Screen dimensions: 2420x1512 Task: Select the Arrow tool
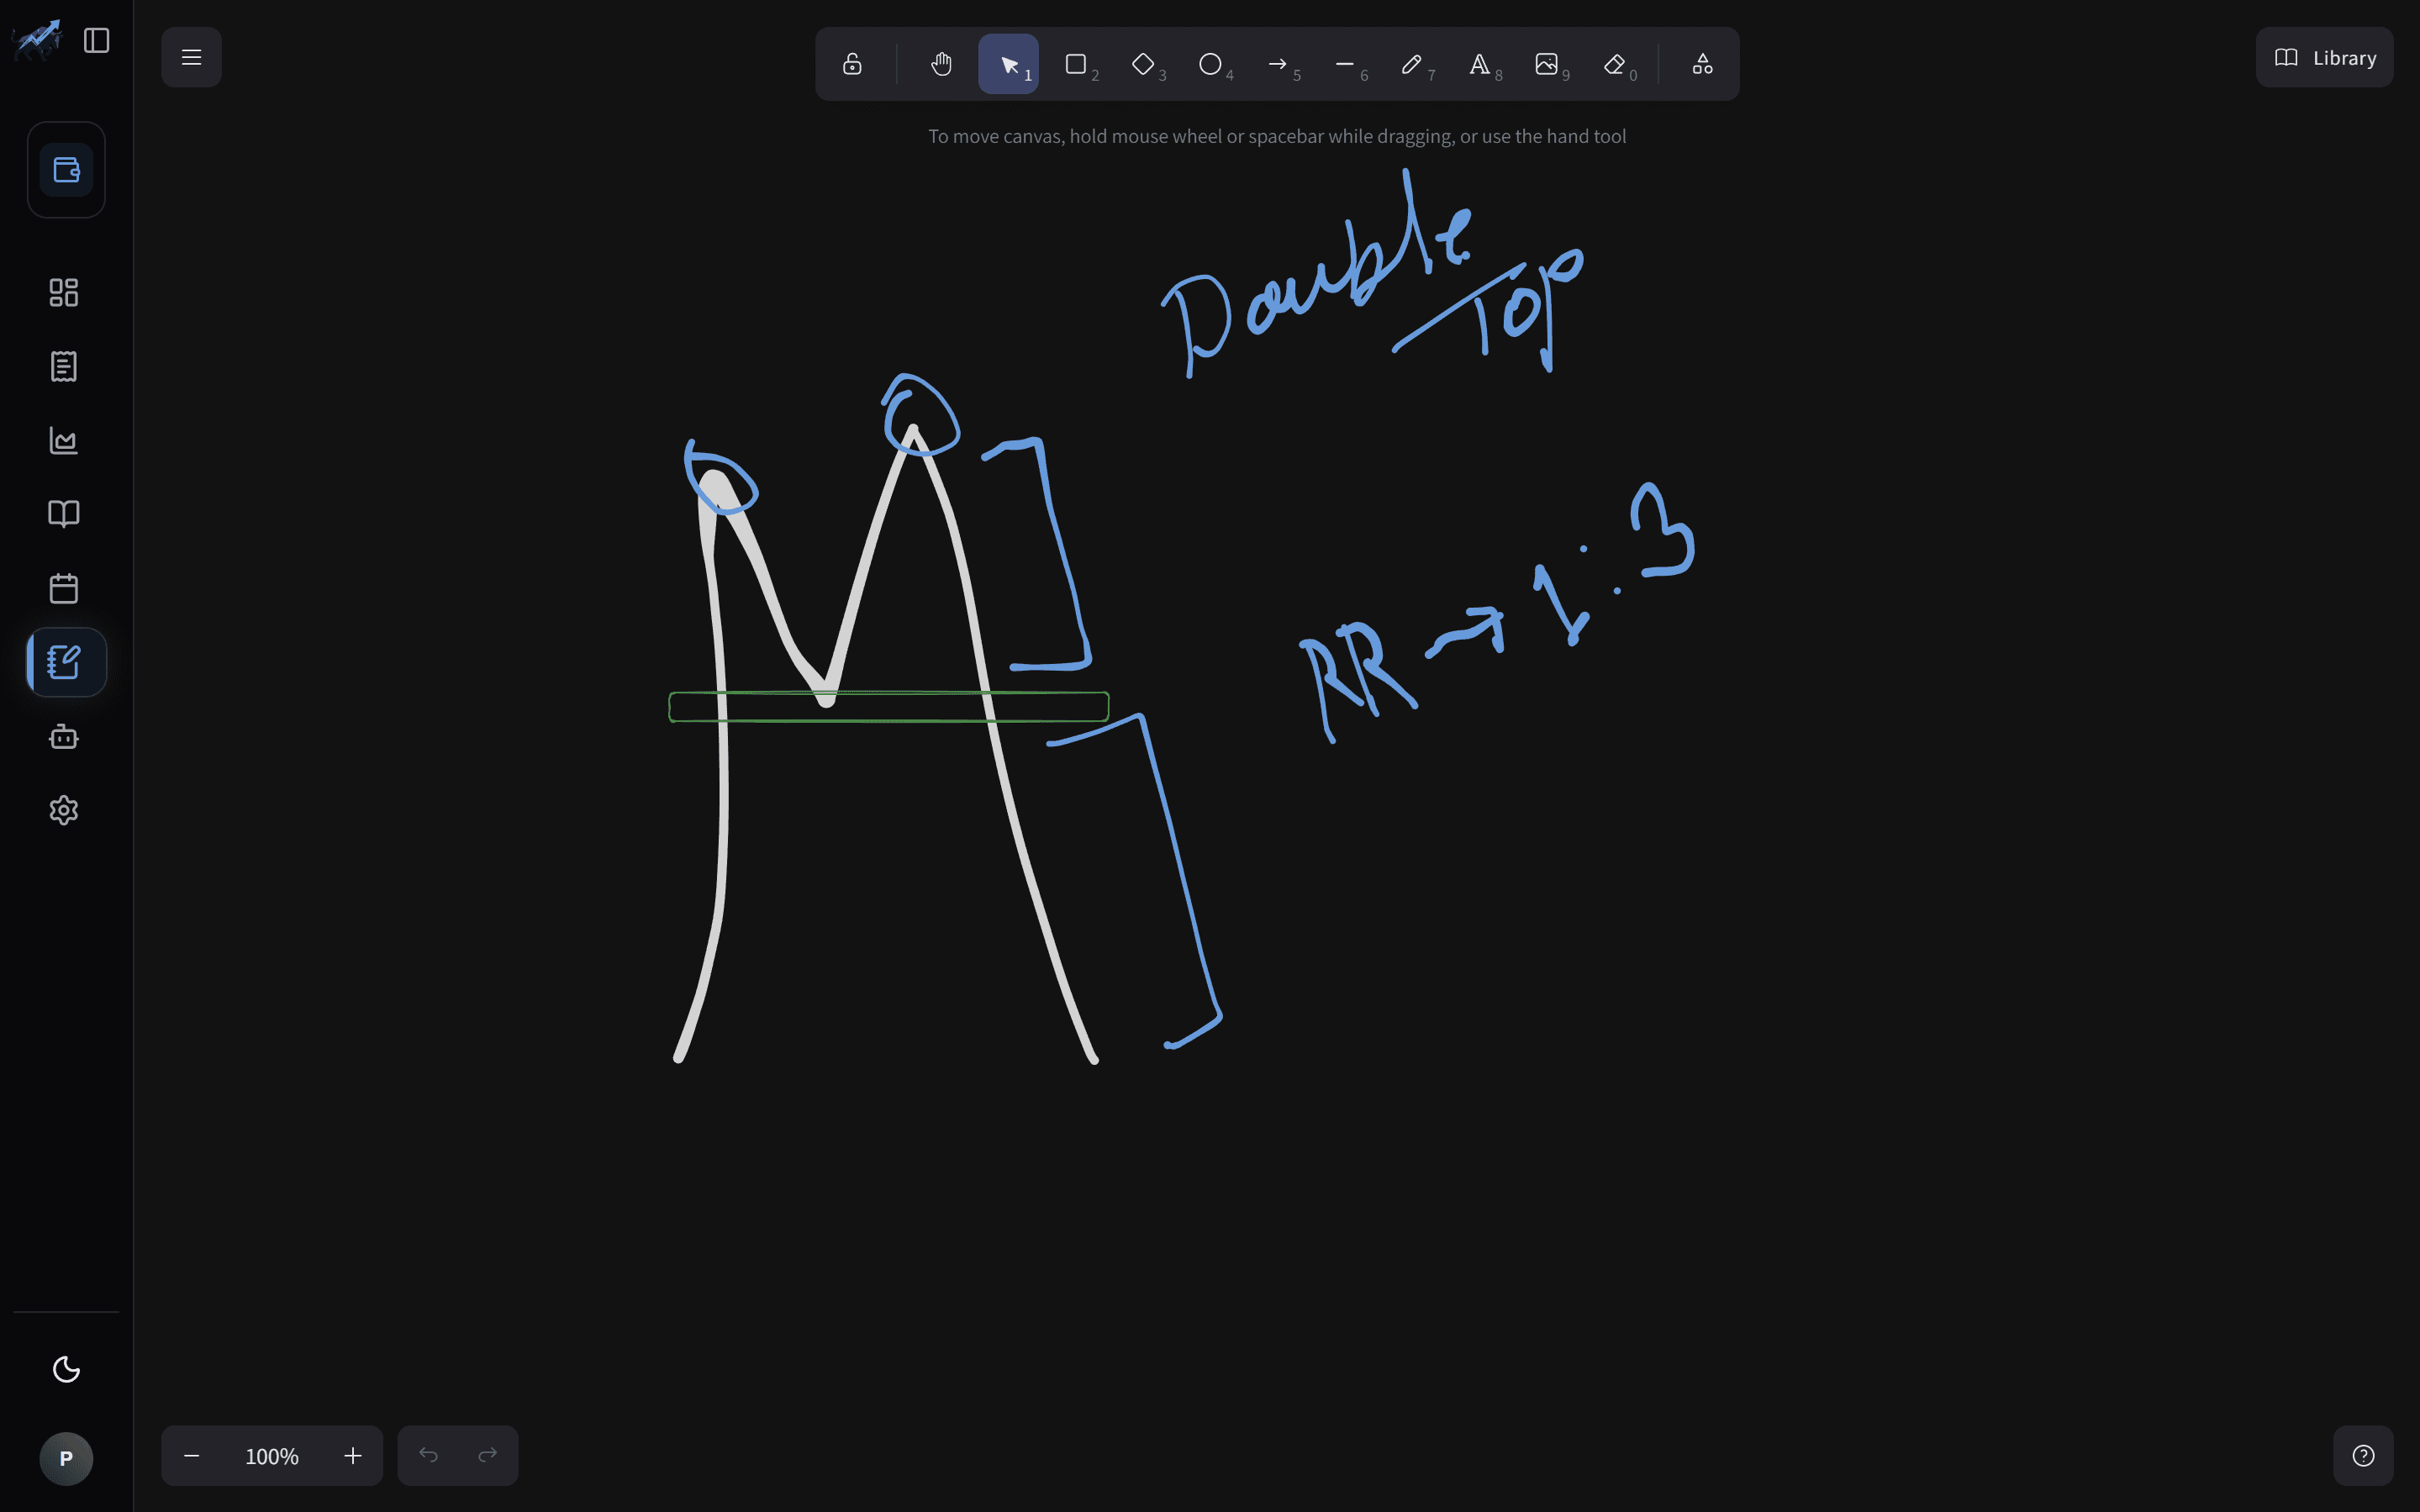click(1278, 63)
